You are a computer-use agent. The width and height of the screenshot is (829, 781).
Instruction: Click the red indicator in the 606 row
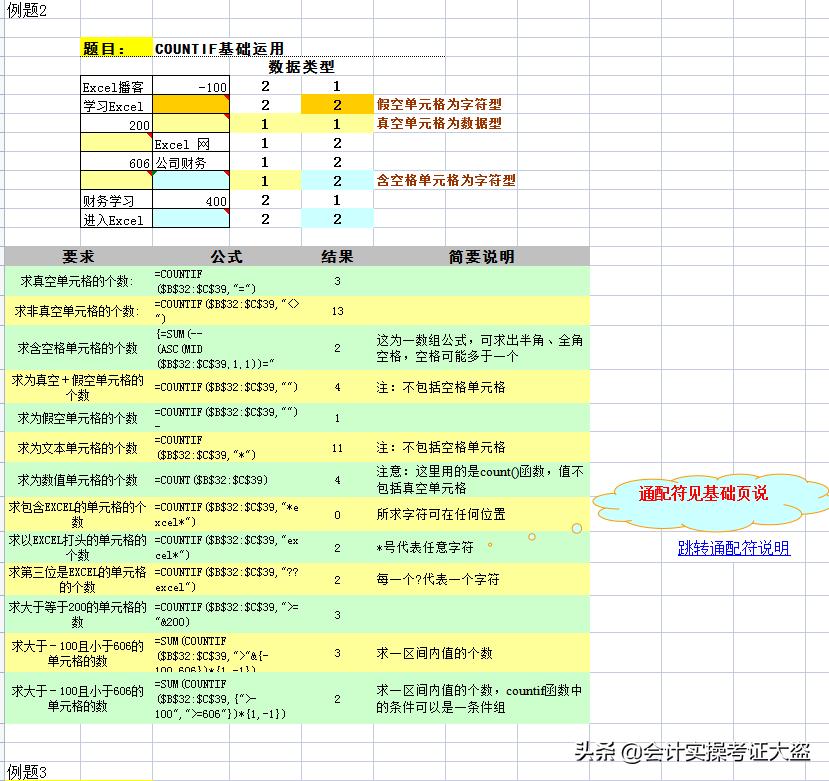pyautogui.click(x=149, y=171)
